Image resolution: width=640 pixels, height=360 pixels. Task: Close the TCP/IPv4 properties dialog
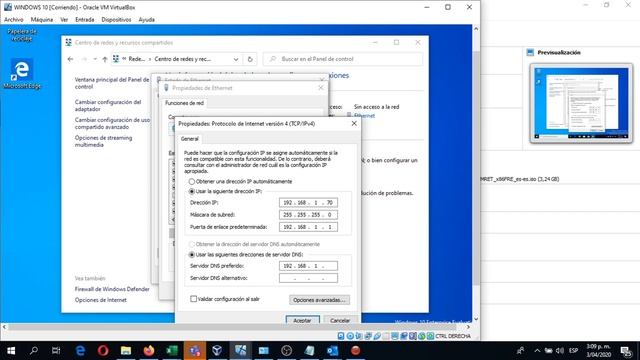coord(354,123)
